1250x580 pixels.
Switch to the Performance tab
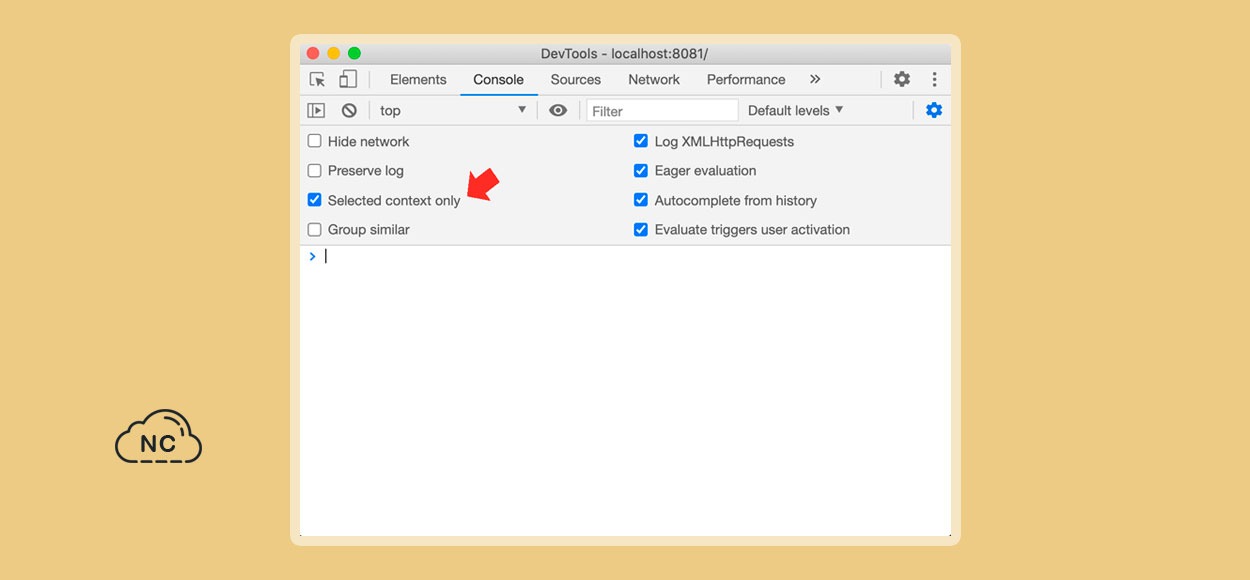[x=746, y=80]
